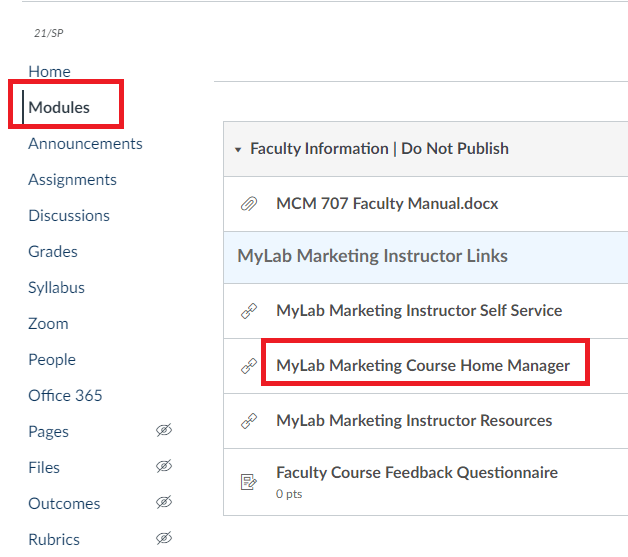Collapse the Faculty Information module arrow
Image resolution: width=628 pixels, height=557 pixels.
click(238, 150)
